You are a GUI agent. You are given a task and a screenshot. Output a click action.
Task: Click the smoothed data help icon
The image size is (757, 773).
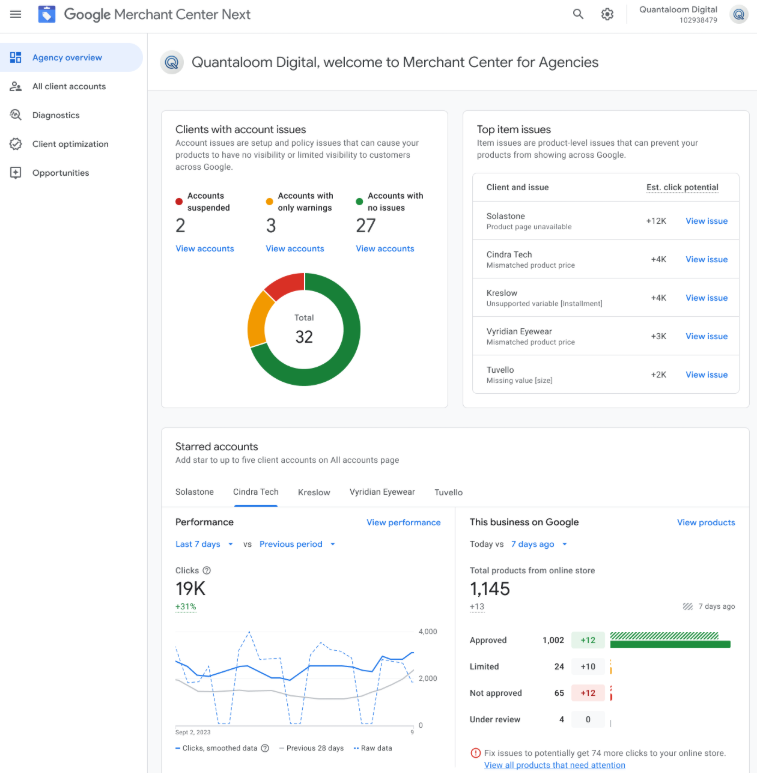coord(265,748)
